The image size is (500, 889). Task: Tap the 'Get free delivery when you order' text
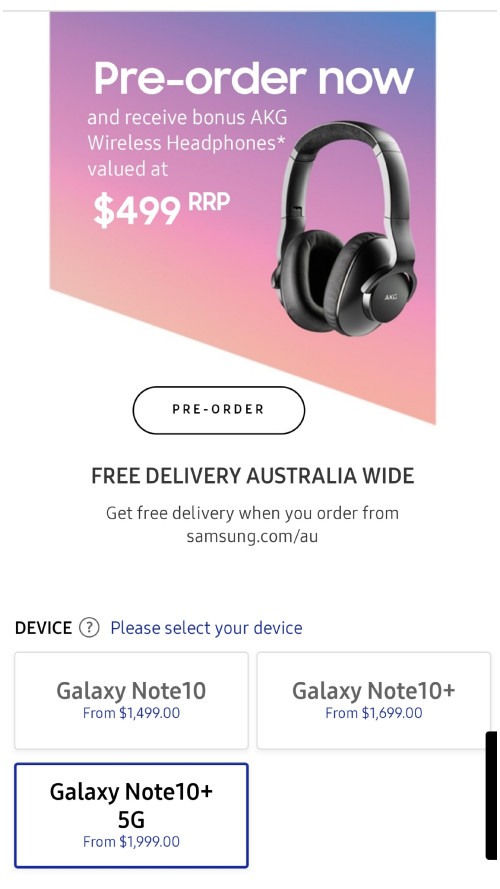point(252,513)
